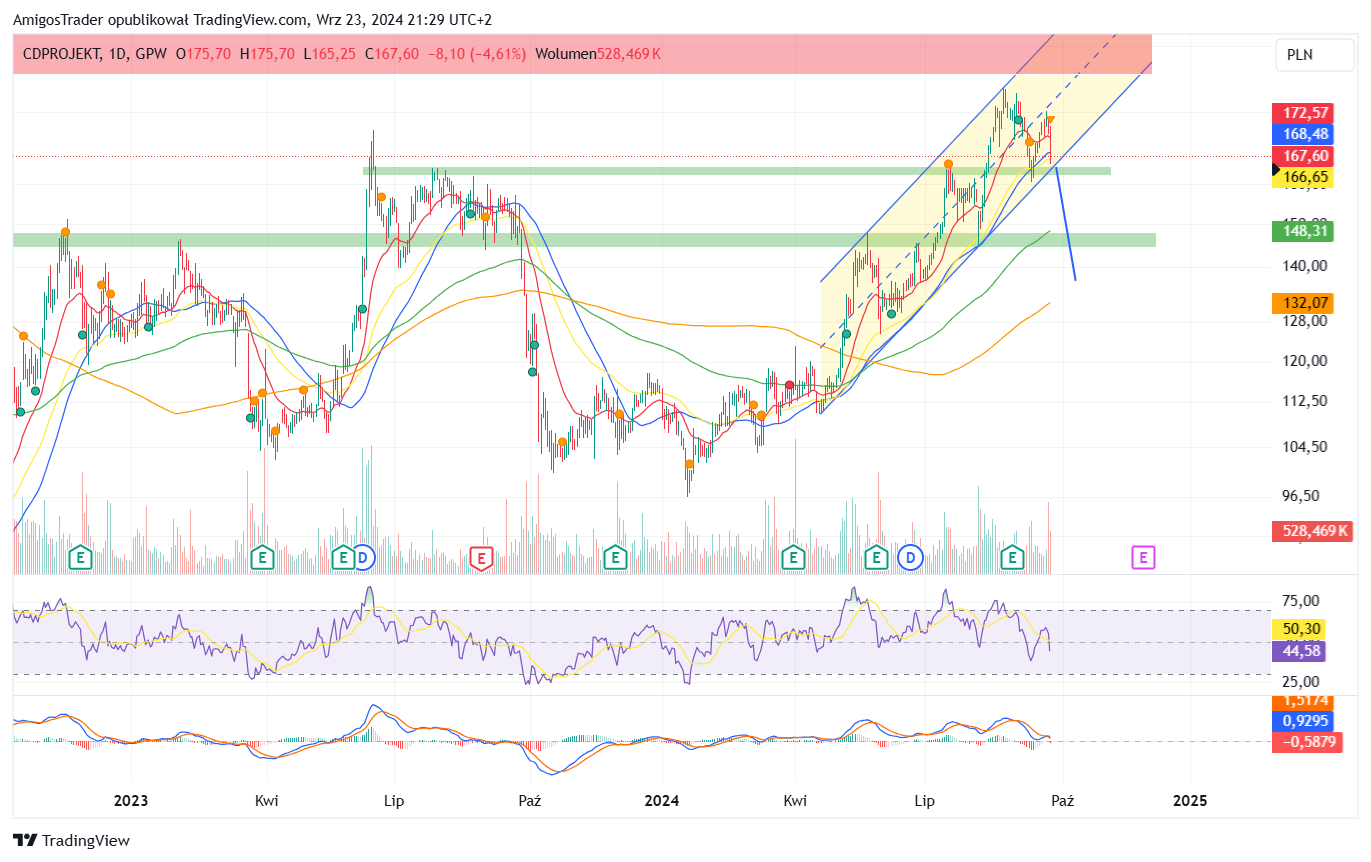This screenshot has height=862, width=1371.
Task: Click the red 528,469 K volume label
Action: pos(1311,532)
